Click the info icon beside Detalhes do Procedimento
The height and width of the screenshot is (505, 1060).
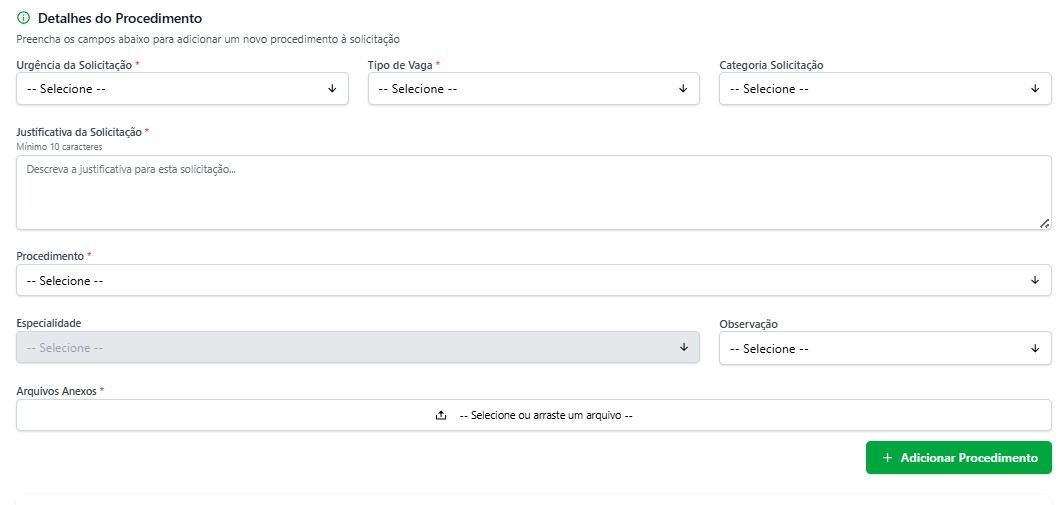pyautogui.click(x=24, y=18)
